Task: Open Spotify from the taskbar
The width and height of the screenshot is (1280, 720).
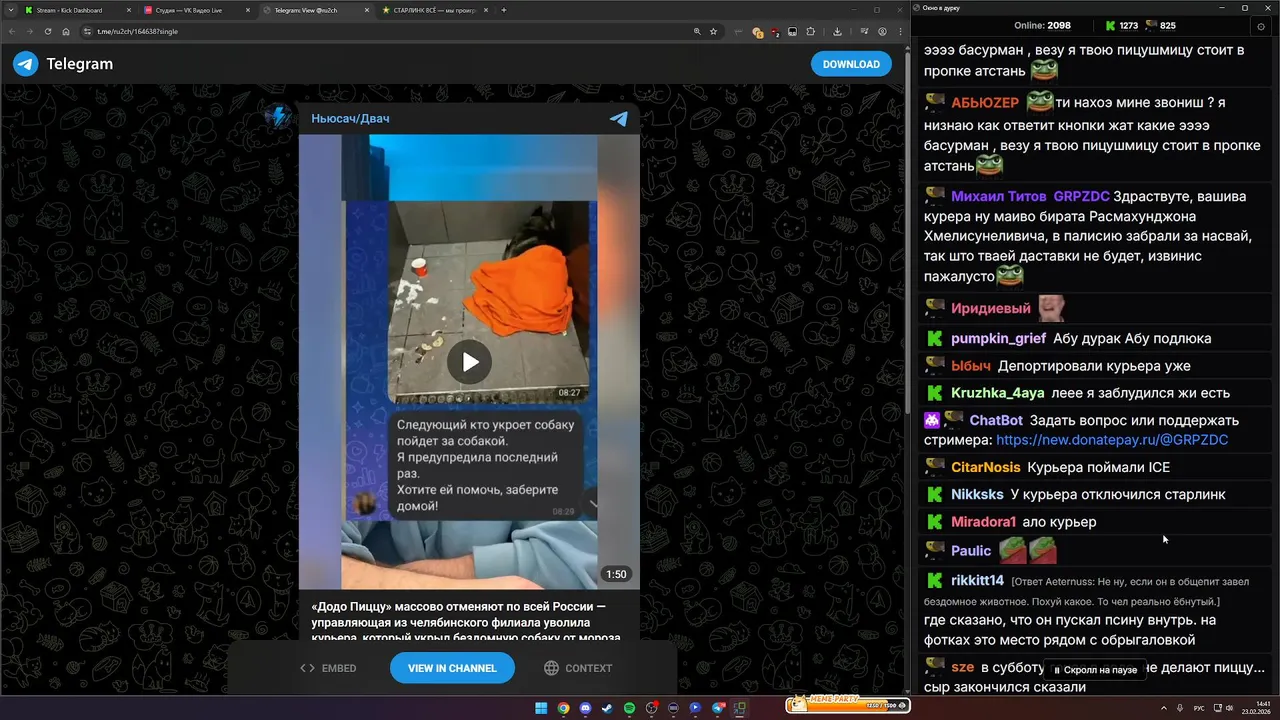Action: 629,708
